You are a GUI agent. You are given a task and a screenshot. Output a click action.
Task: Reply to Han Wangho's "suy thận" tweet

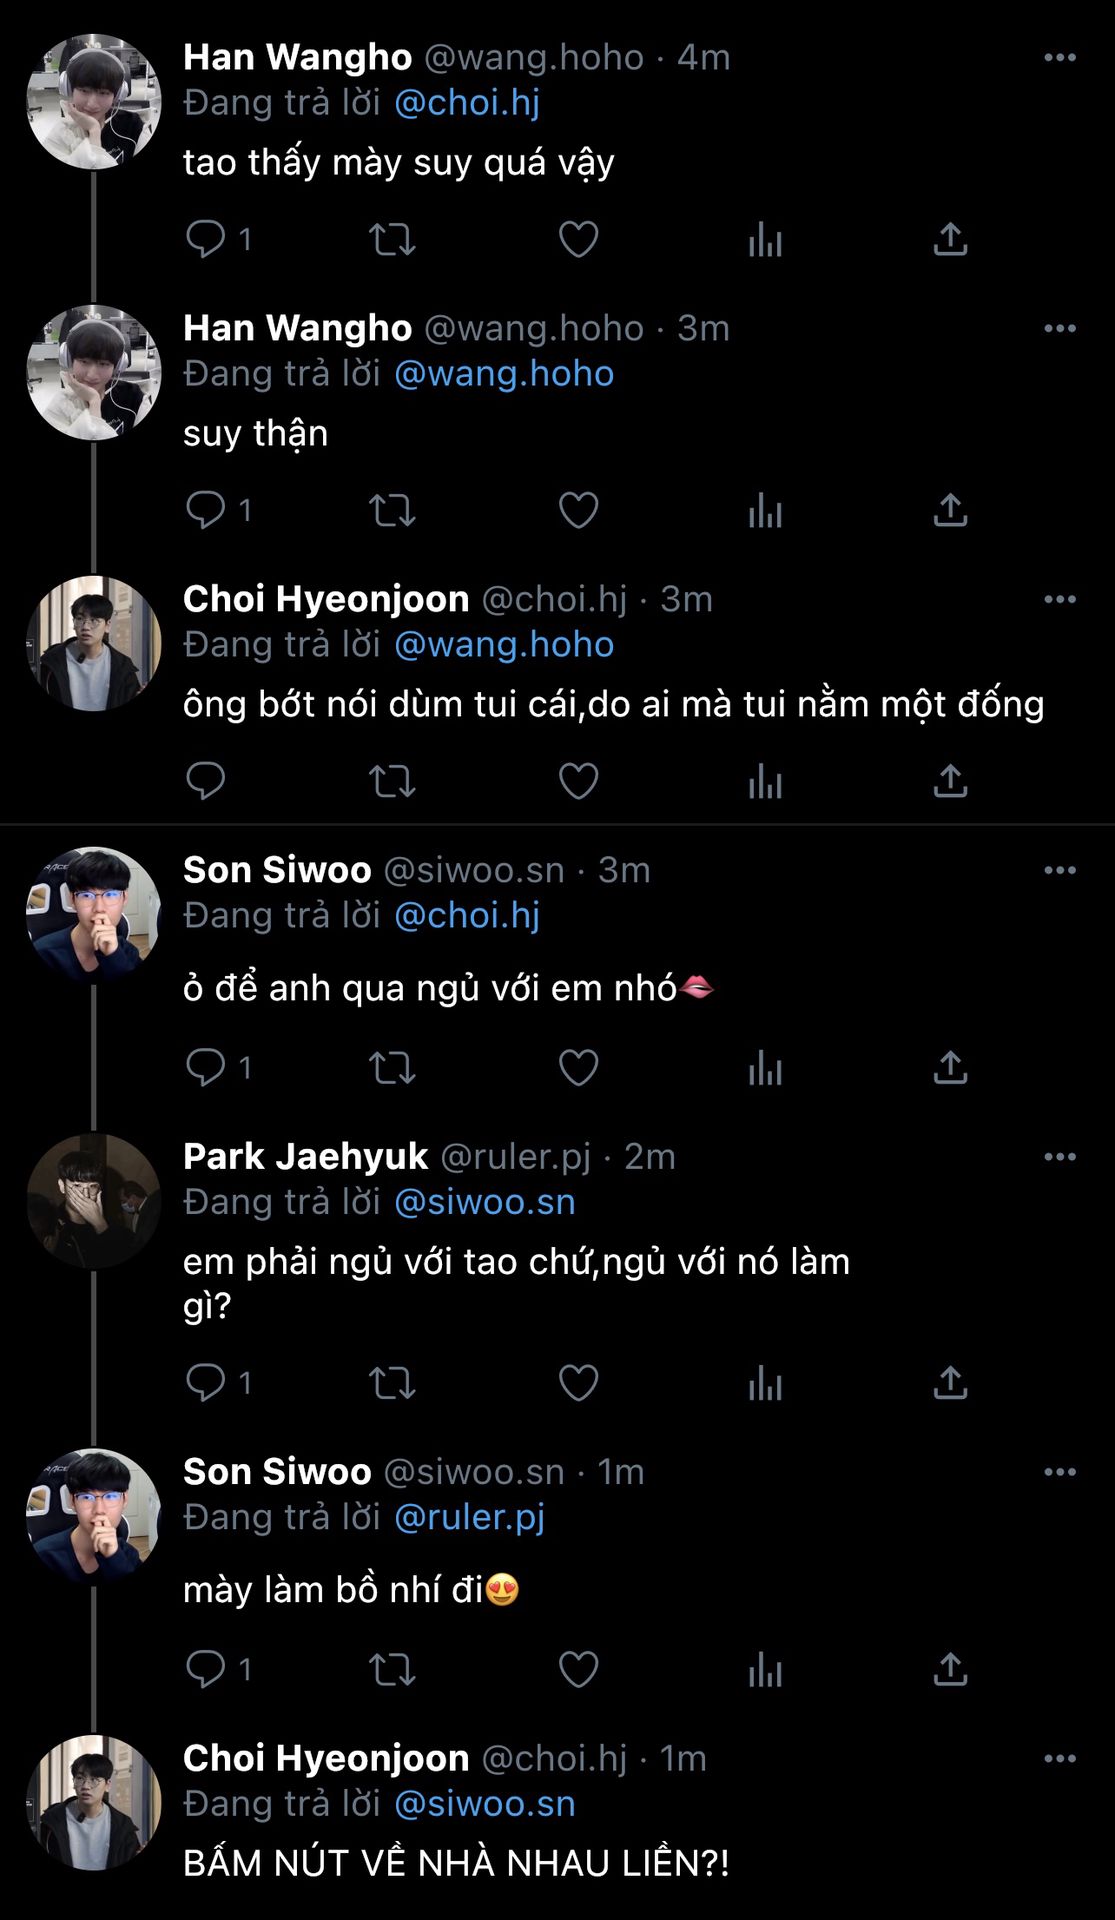(206, 510)
